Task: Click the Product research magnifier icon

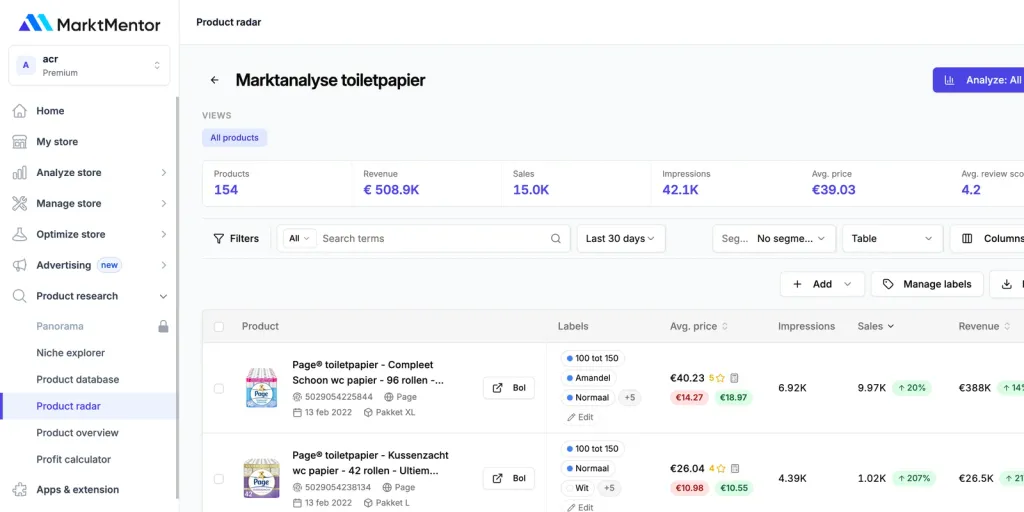Action: pyautogui.click(x=20, y=296)
